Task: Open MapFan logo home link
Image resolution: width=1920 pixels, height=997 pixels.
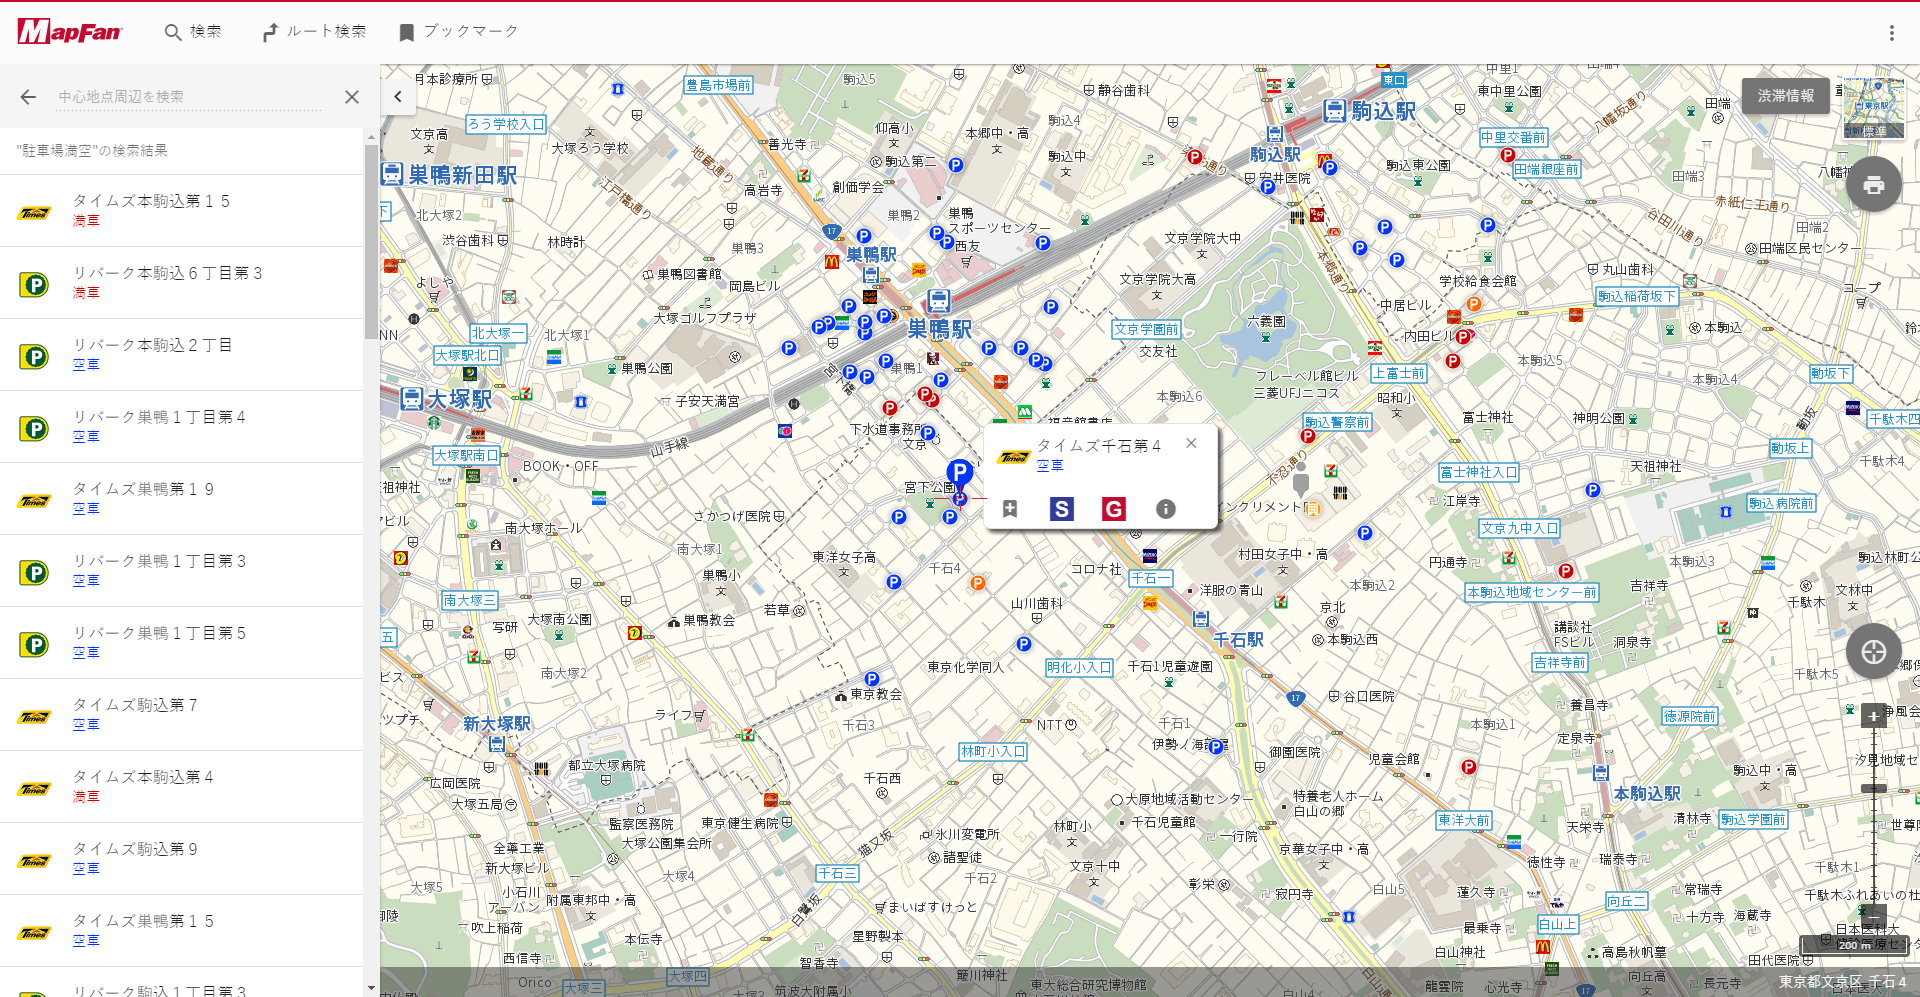Action: (x=69, y=32)
